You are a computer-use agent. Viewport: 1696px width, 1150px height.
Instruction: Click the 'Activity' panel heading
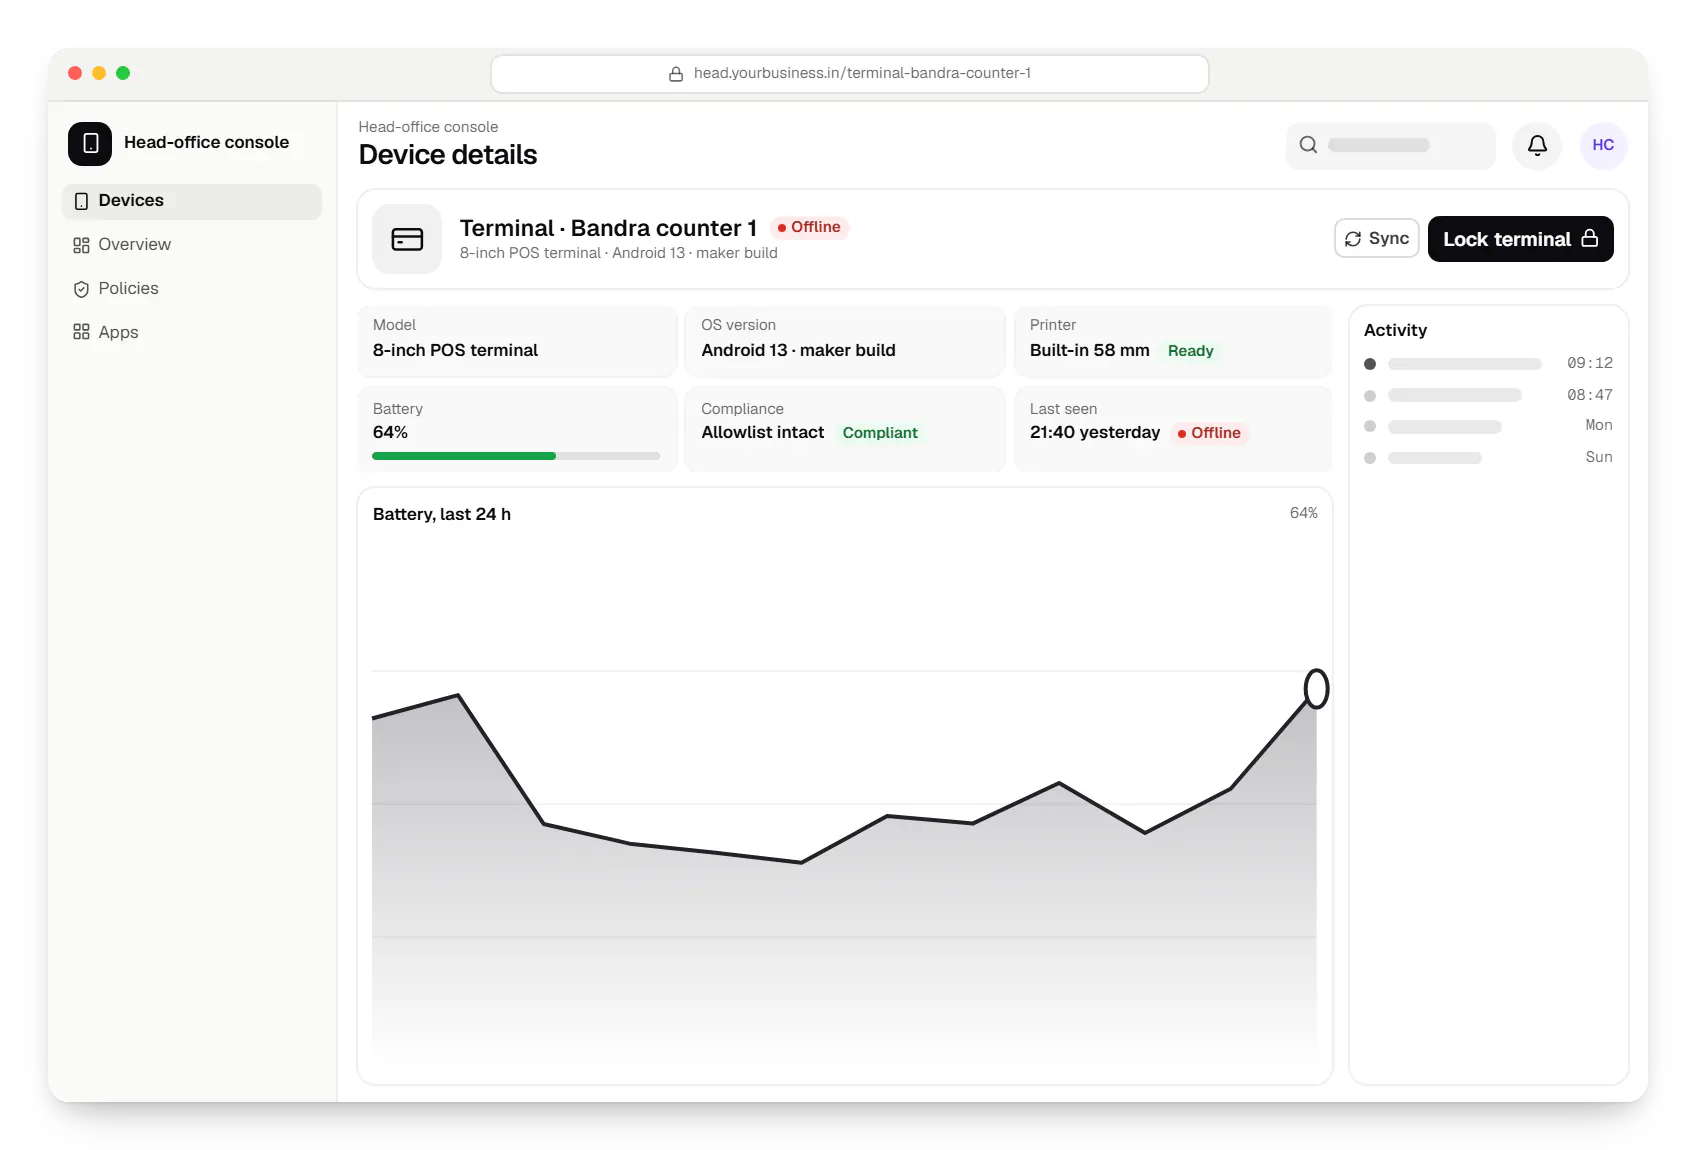[1395, 331]
